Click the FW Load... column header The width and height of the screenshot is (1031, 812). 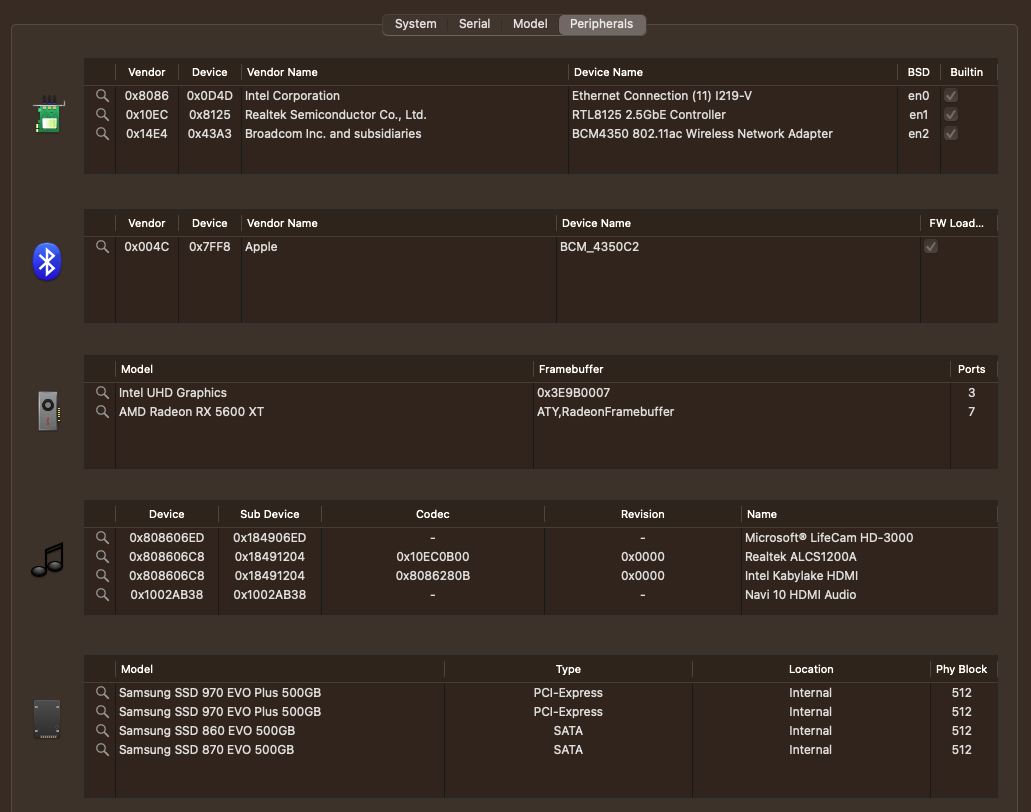click(957, 224)
